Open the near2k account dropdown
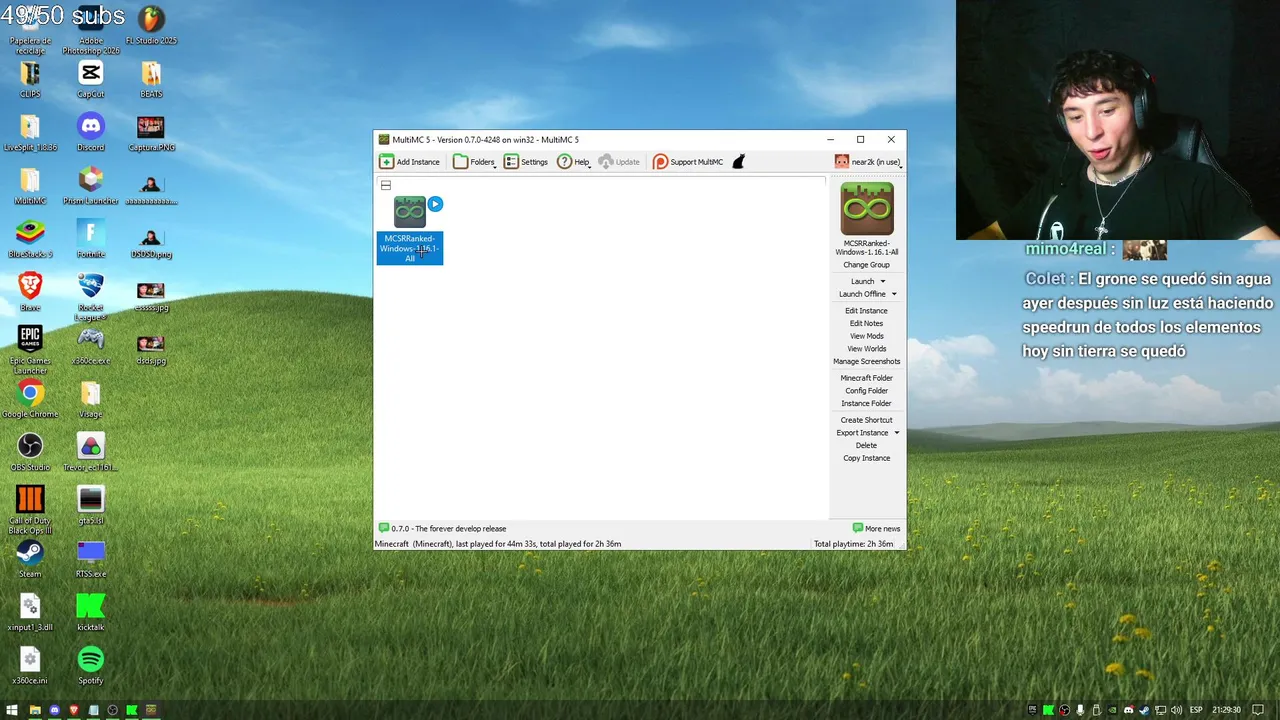Viewport: 1280px width, 720px height. tap(868, 162)
